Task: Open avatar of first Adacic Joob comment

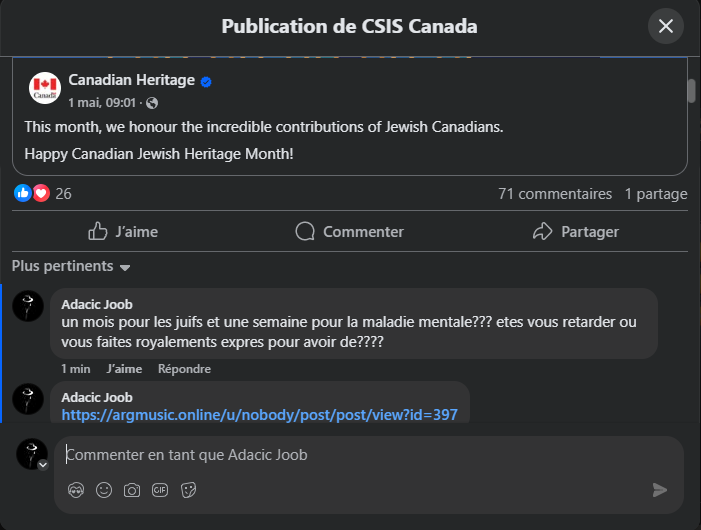Action: [28, 306]
